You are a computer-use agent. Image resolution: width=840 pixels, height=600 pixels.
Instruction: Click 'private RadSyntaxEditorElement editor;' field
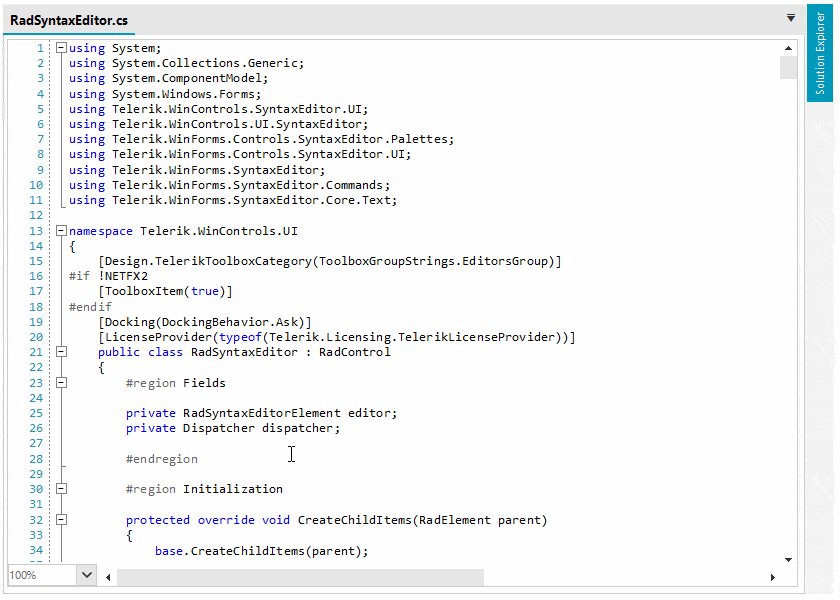click(261, 413)
